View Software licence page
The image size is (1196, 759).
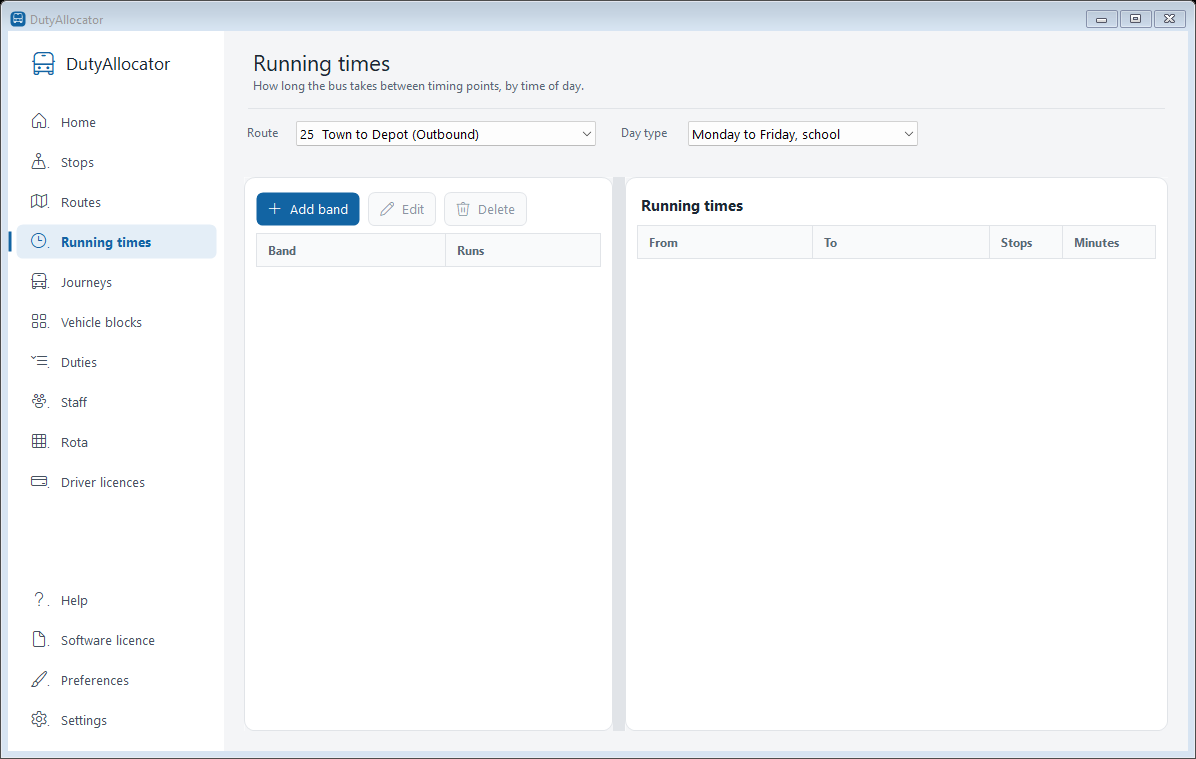coord(116,640)
